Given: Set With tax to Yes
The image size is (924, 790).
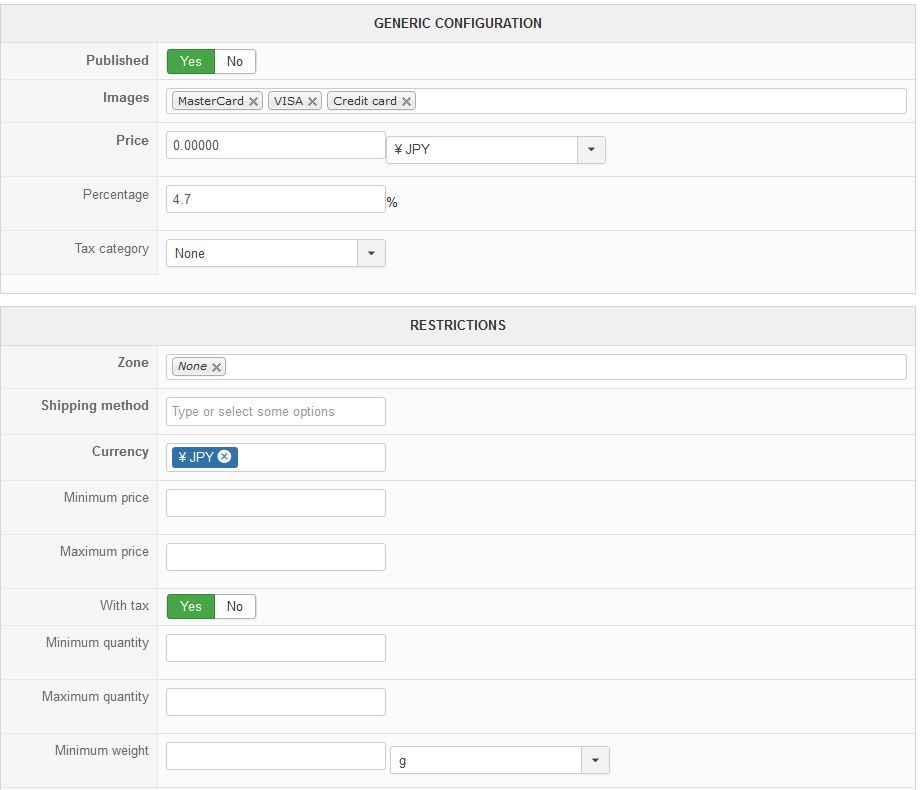Looking at the screenshot, I should pos(191,607).
